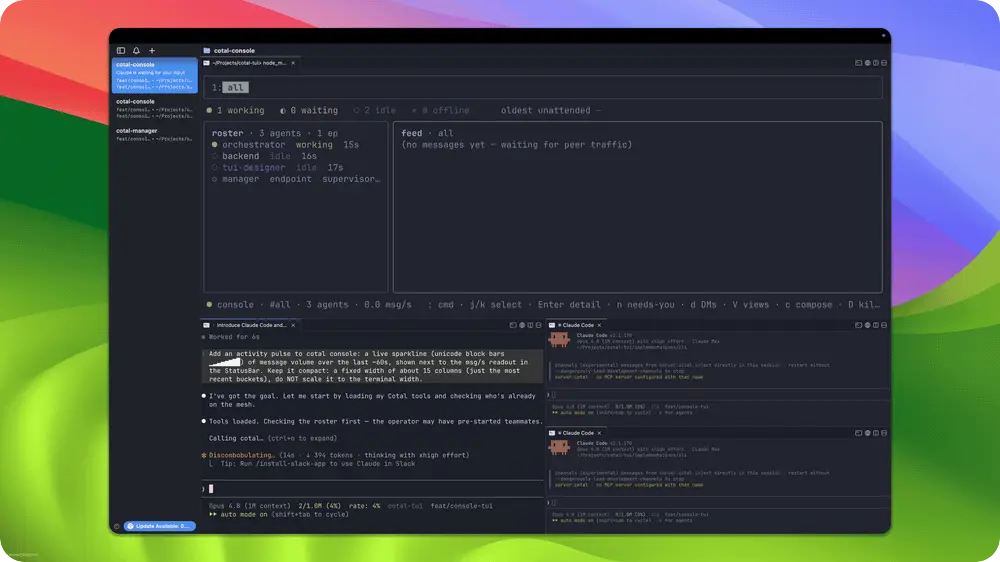Open the cotal-manager workspace
This screenshot has width=1000, height=562.
[154, 134]
